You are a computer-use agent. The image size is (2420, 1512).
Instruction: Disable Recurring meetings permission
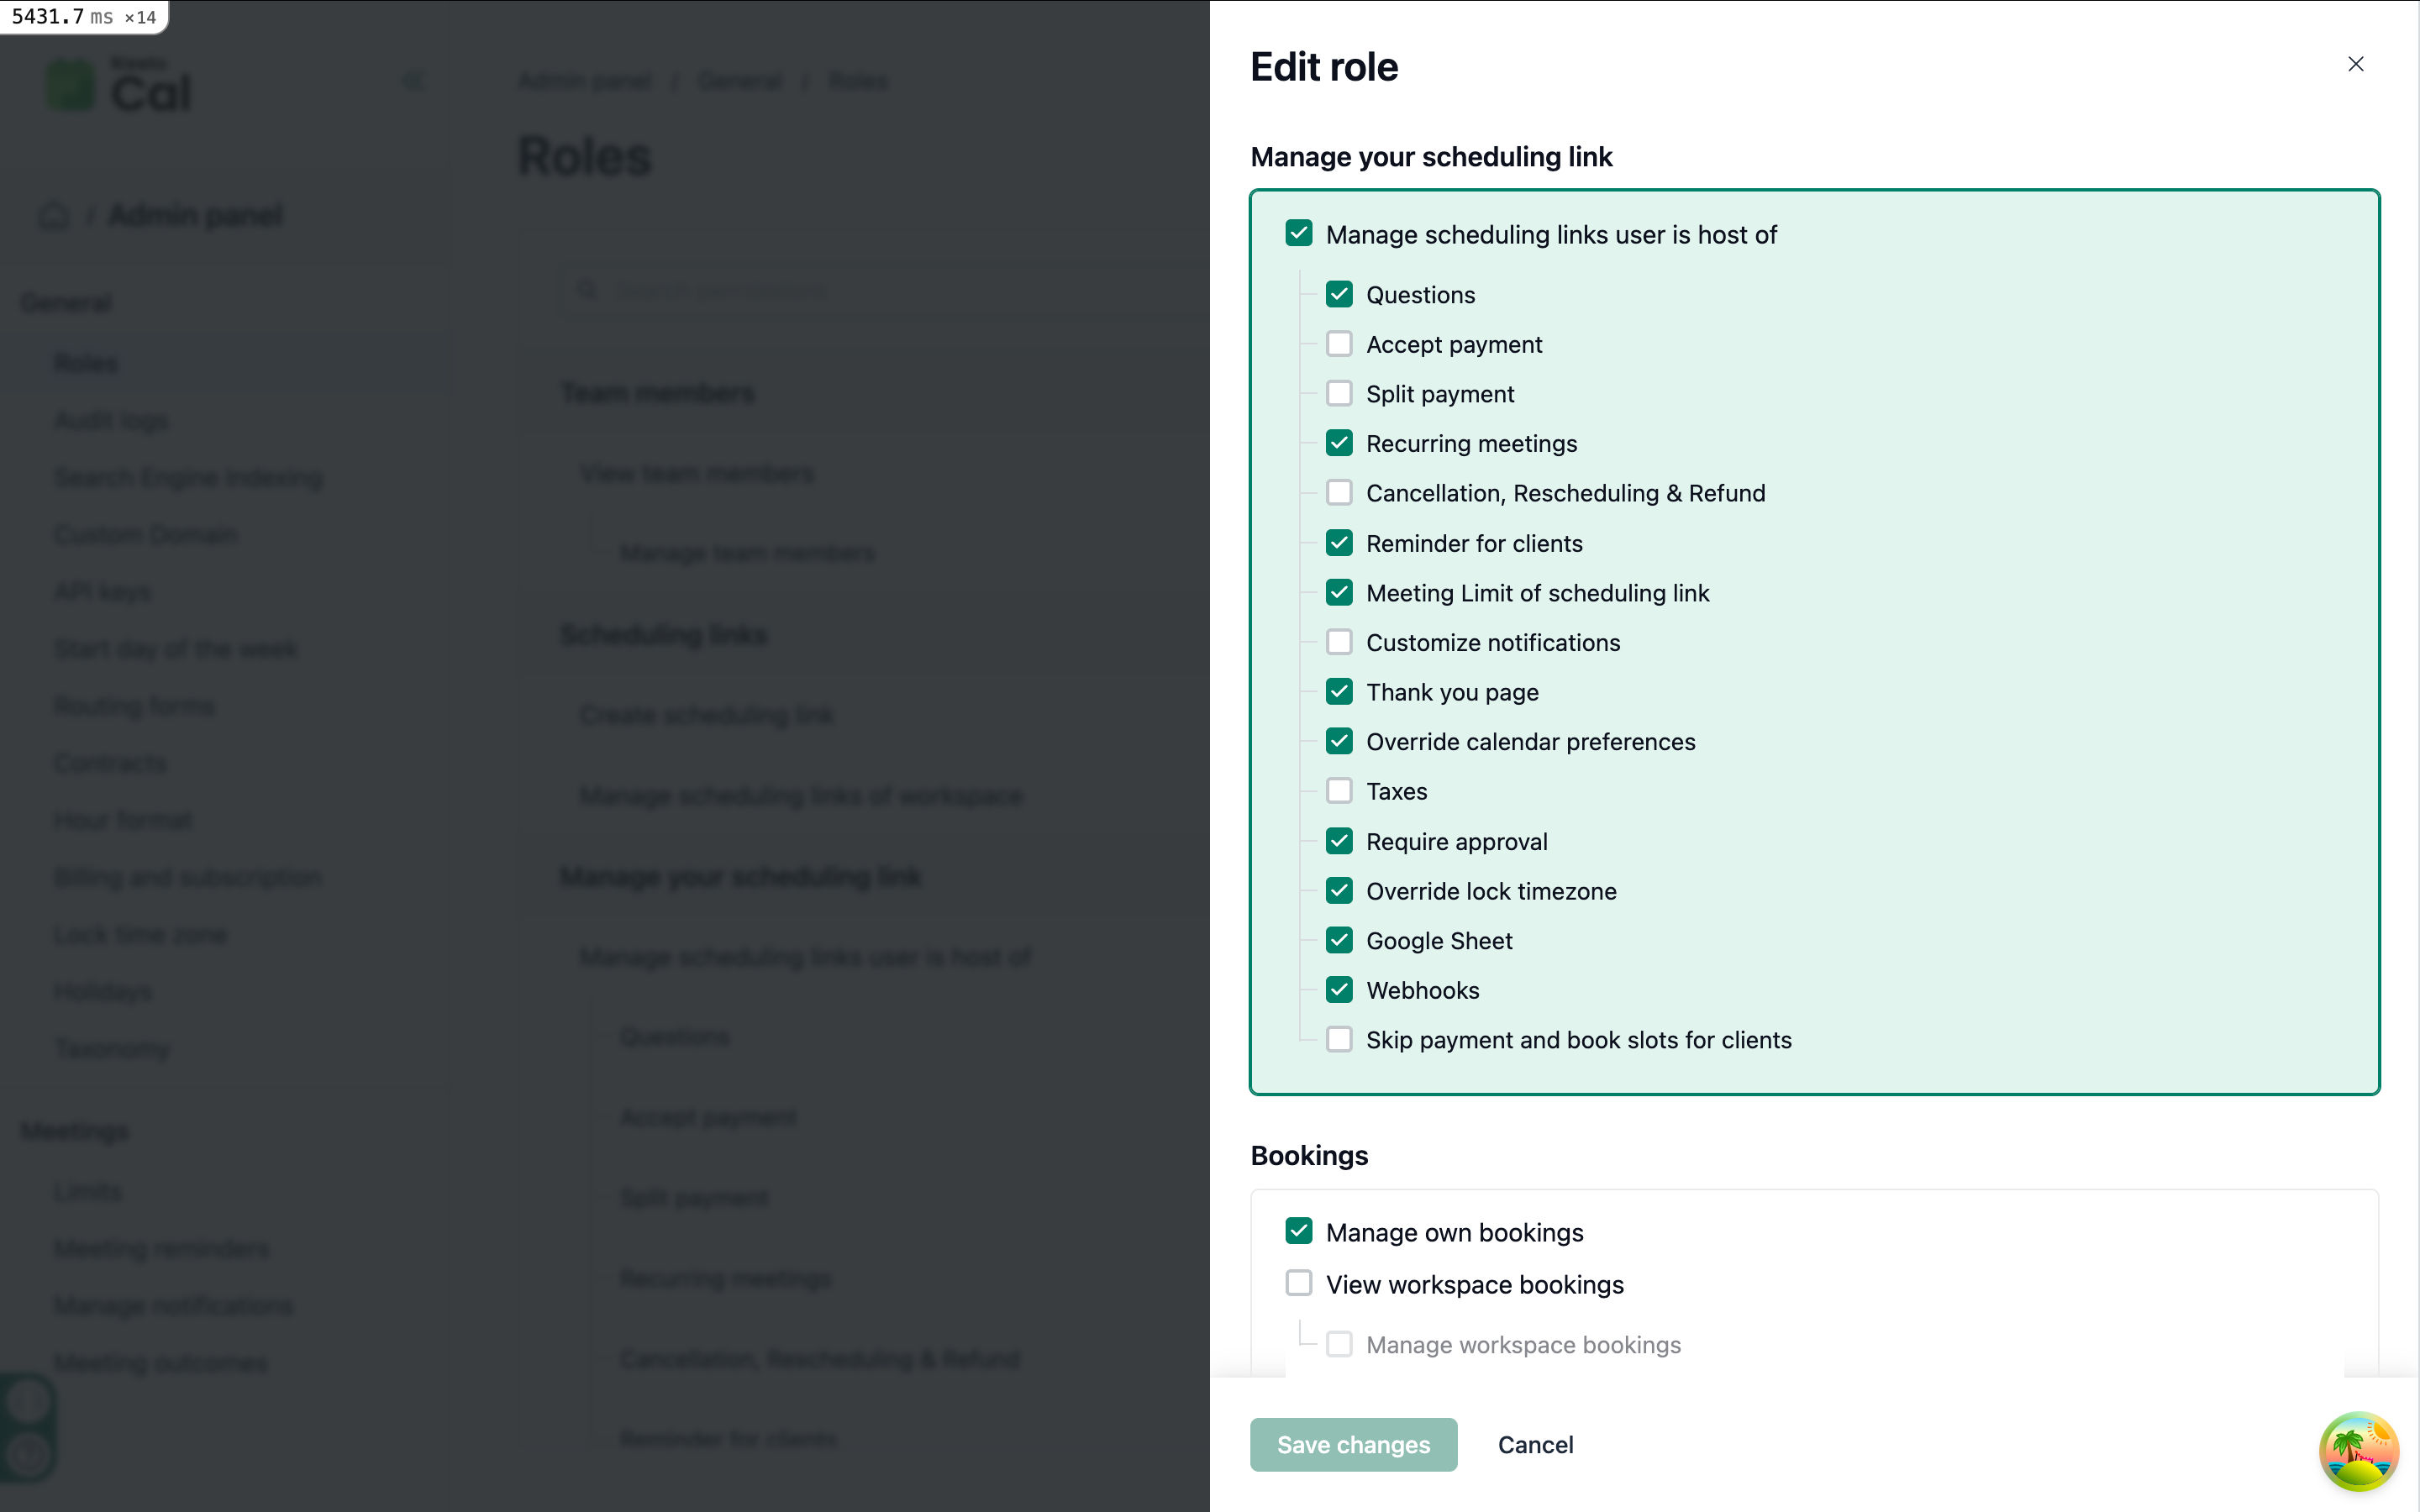1339,443
